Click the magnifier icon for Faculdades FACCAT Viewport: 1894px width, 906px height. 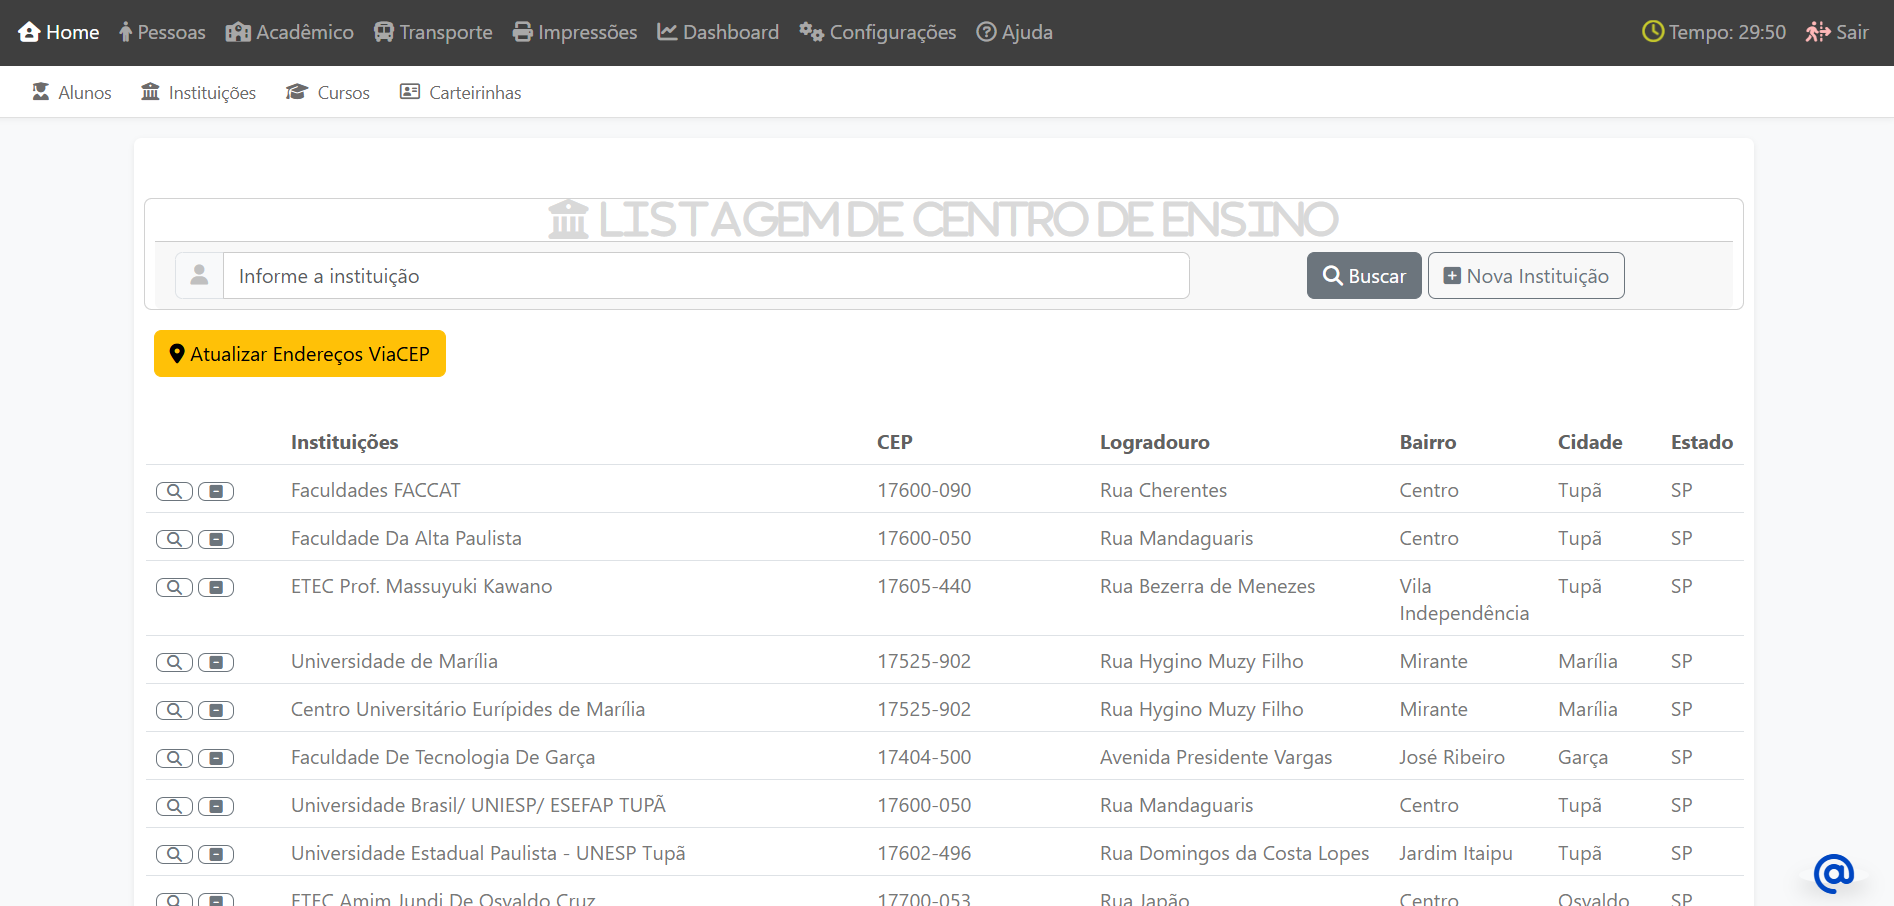(x=174, y=491)
